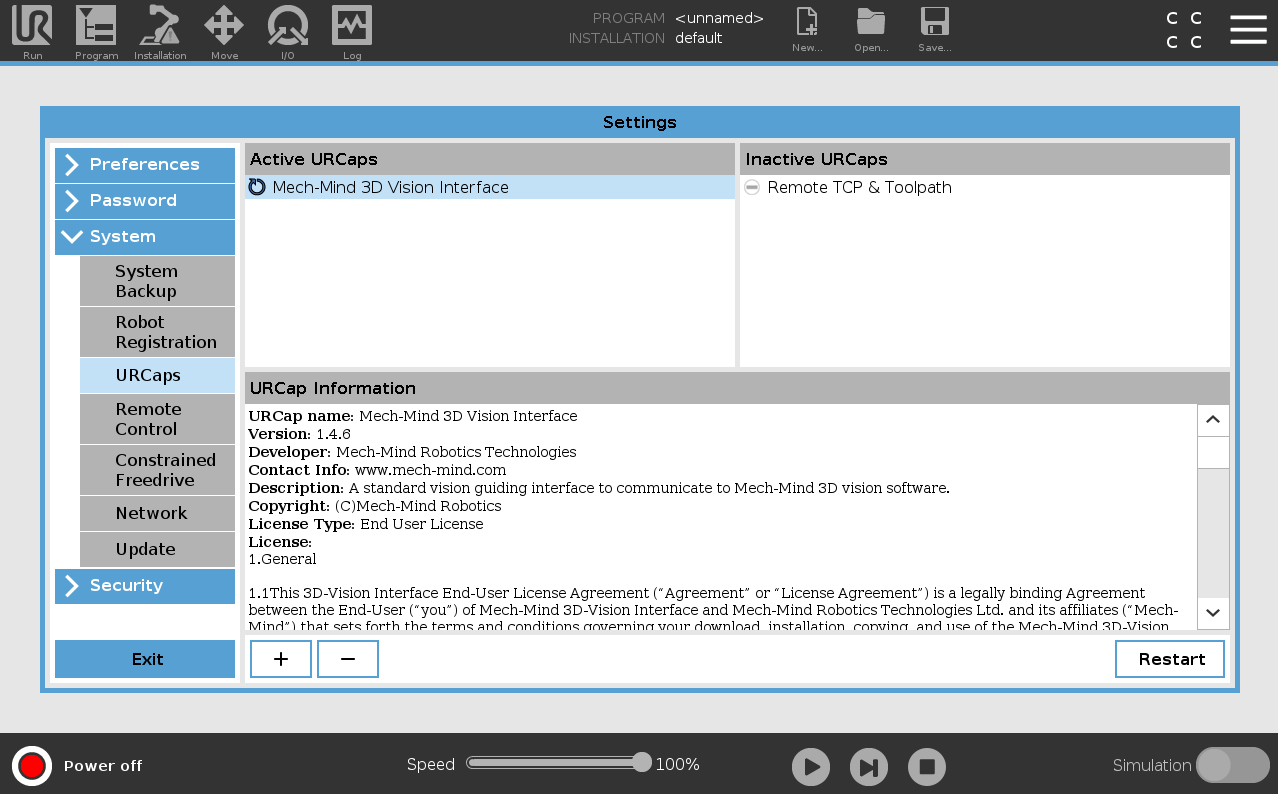This screenshot has height=794, width=1278.
Task: Click the Active URCaps header
Action: tap(490, 159)
